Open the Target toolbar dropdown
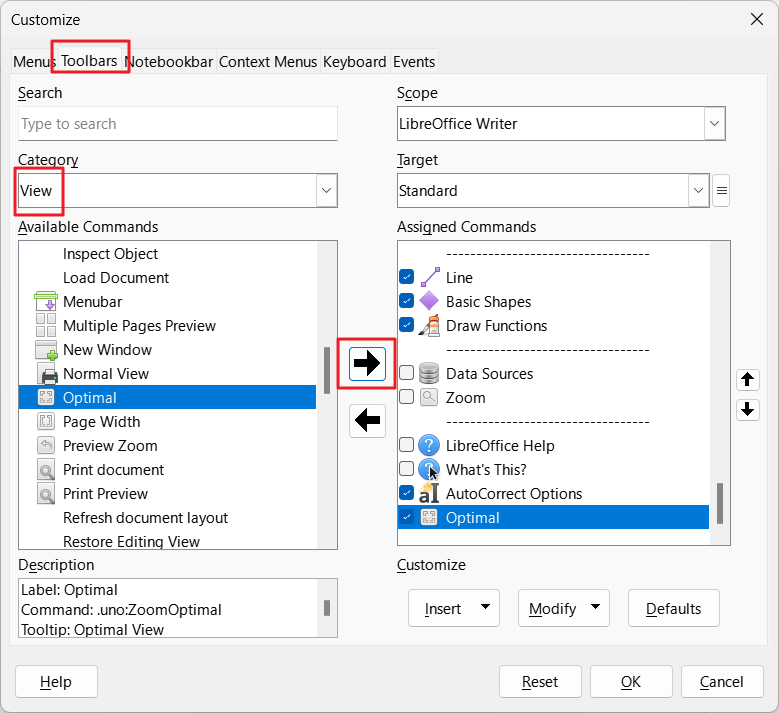This screenshot has height=713, width=779. 699,190
